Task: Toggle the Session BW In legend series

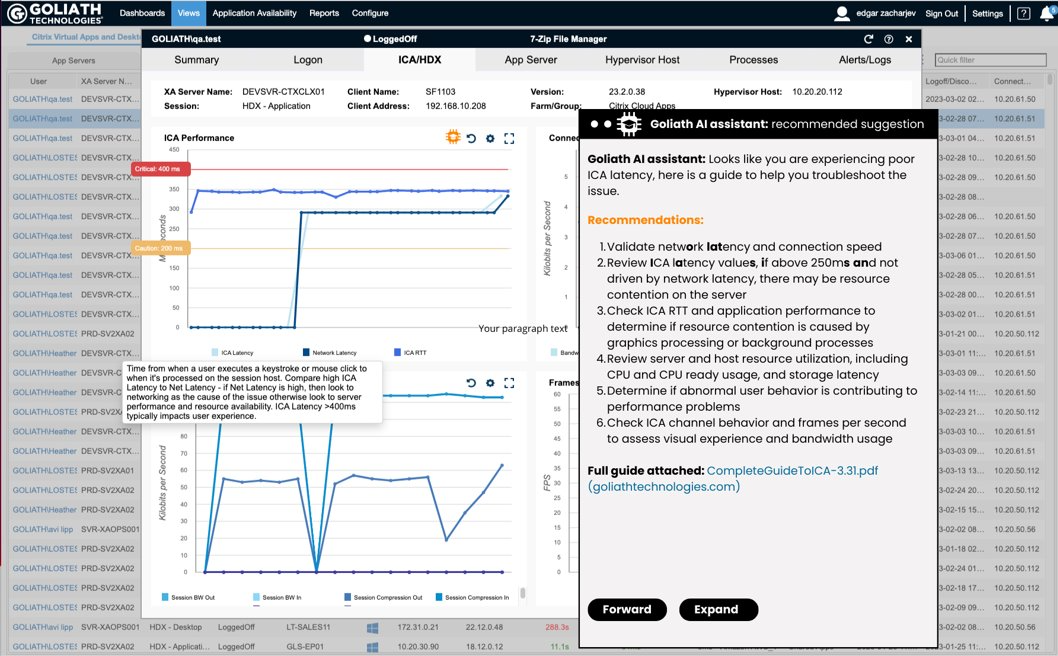Action: point(277,597)
